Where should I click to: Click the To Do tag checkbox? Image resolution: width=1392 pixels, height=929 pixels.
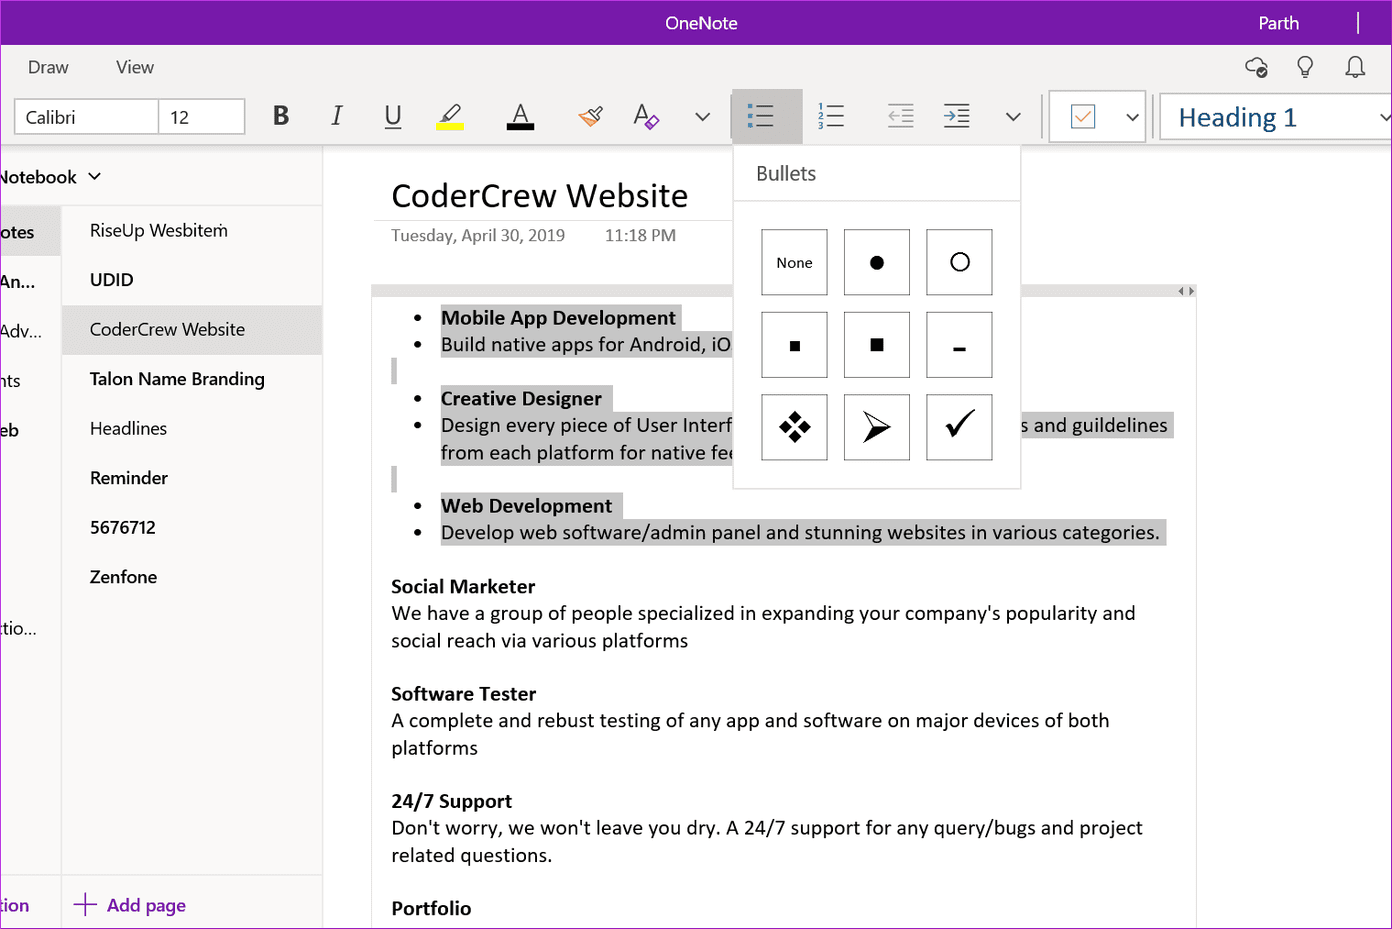click(1083, 117)
